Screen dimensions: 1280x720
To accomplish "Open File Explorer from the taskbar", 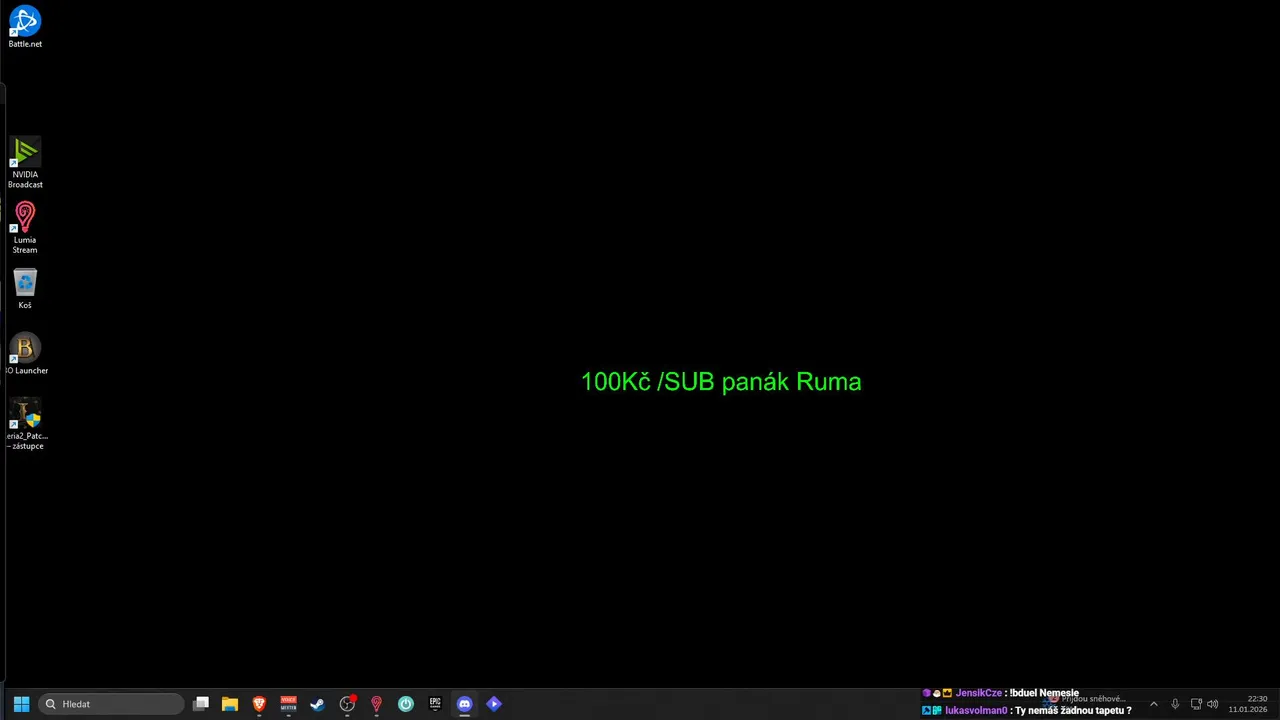I will pyautogui.click(x=230, y=704).
